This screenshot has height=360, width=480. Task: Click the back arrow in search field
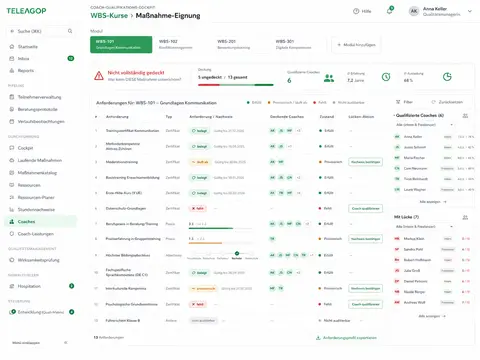point(12,31)
